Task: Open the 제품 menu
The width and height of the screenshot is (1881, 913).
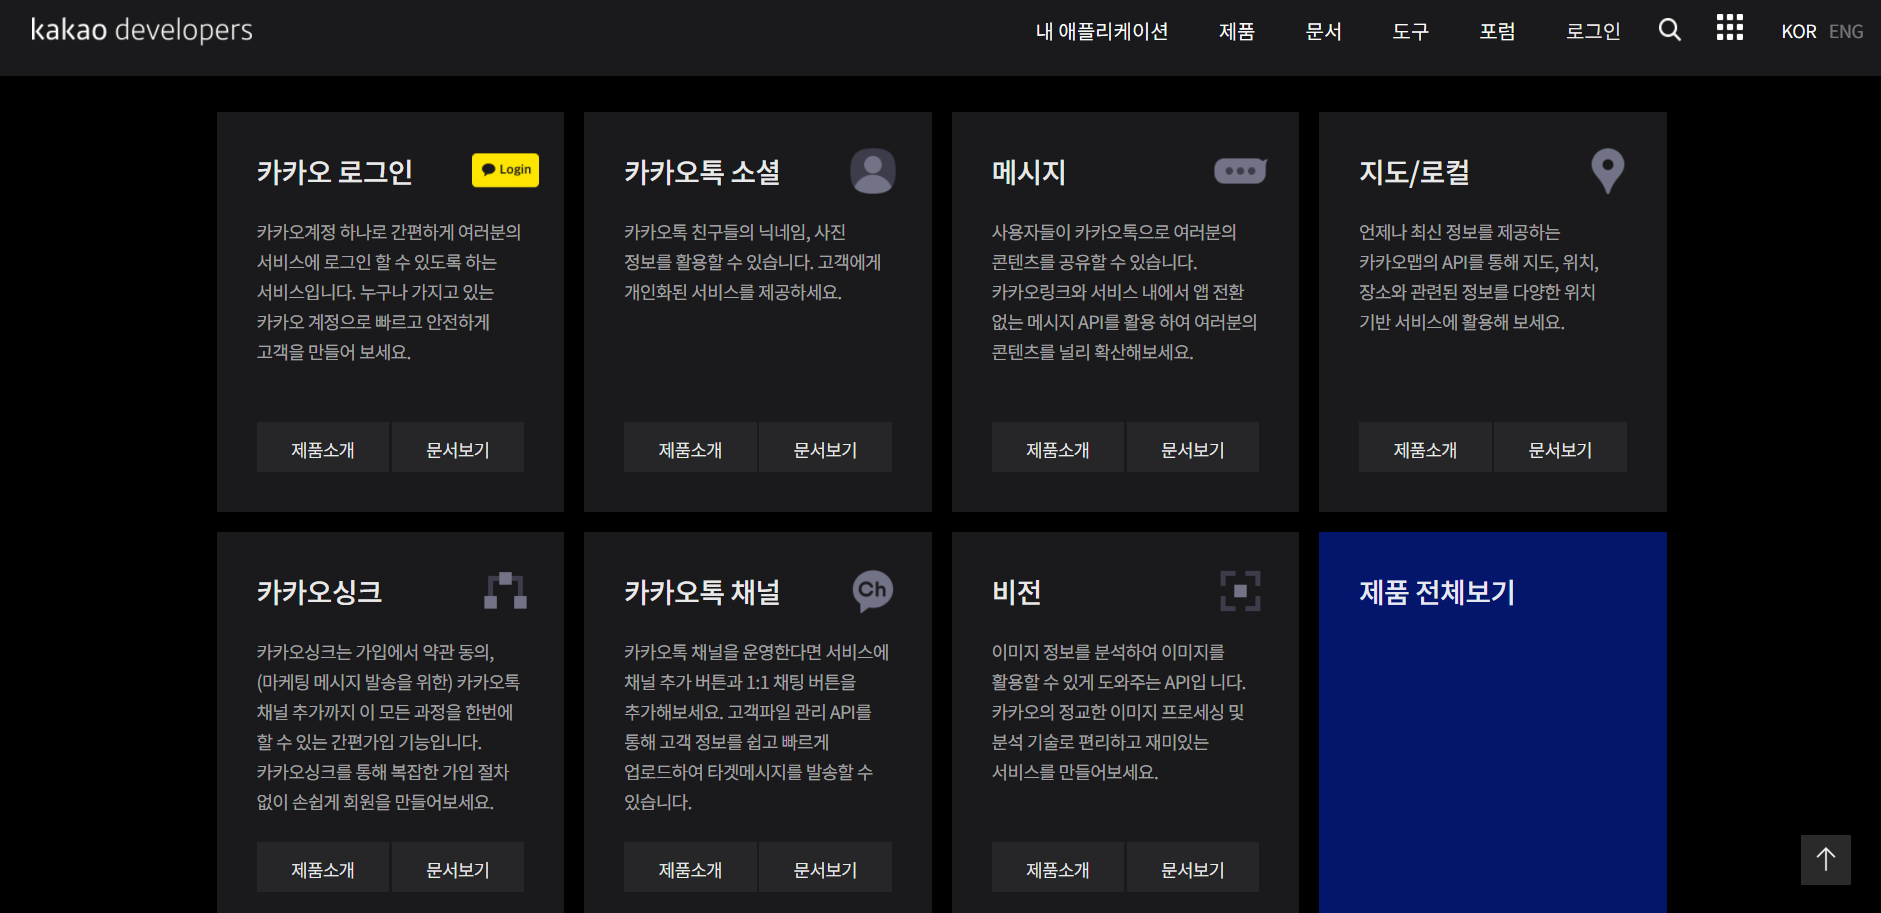Action: (1236, 31)
